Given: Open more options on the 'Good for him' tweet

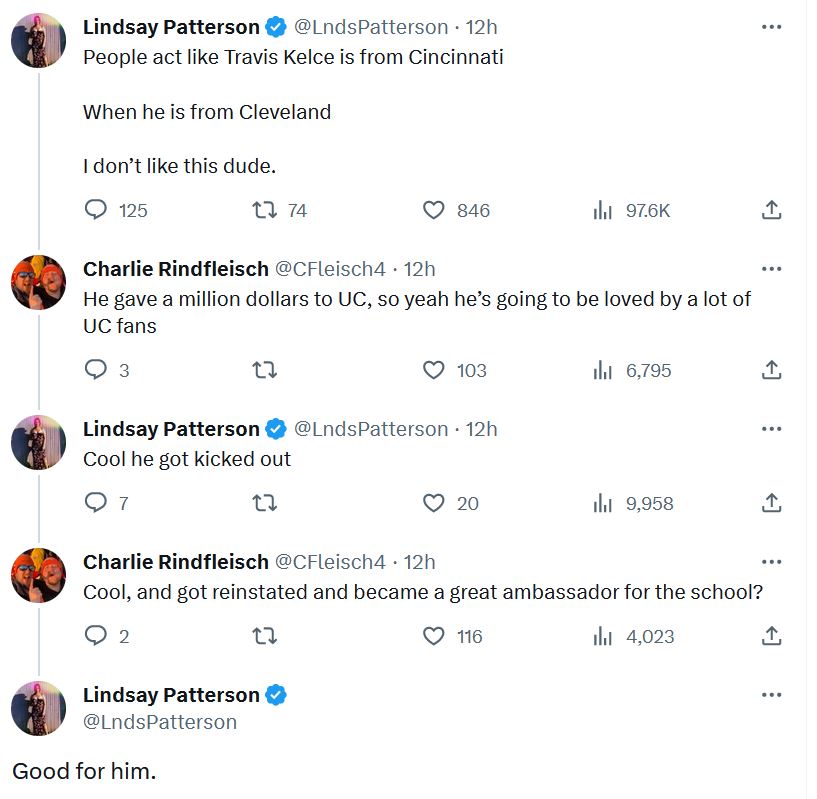Looking at the screenshot, I should [771, 695].
